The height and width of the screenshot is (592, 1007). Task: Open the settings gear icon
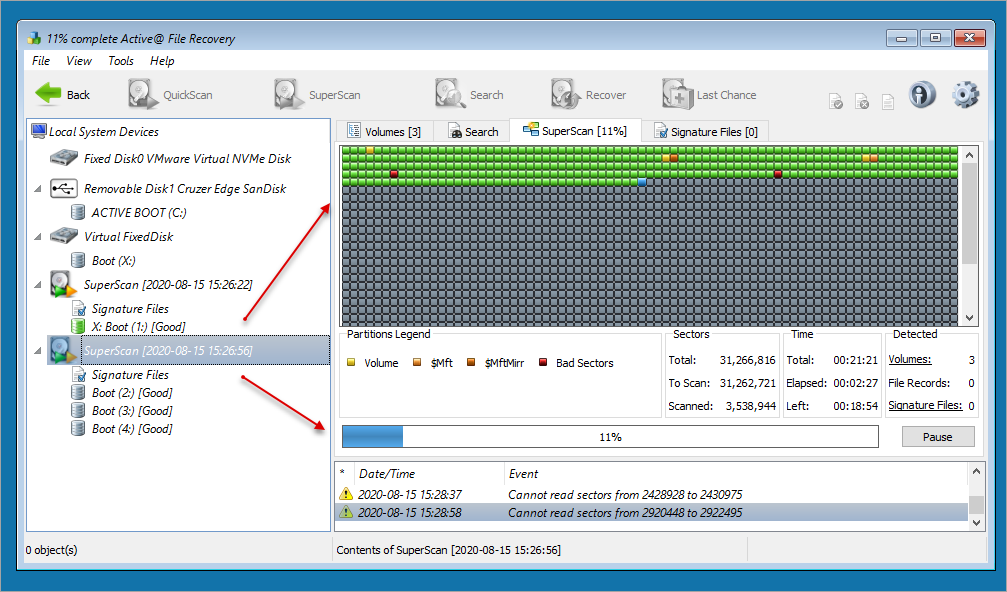click(965, 95)
